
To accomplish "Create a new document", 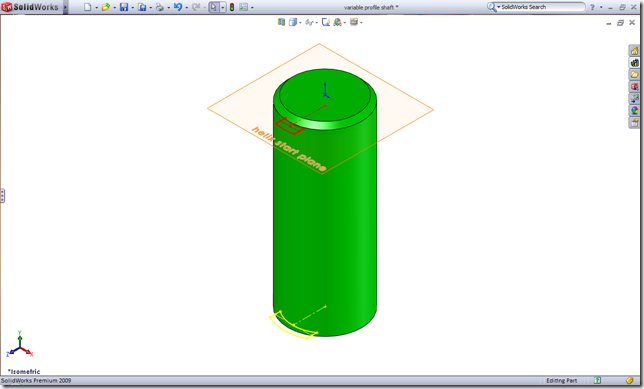I will click(x=87, y=7).
